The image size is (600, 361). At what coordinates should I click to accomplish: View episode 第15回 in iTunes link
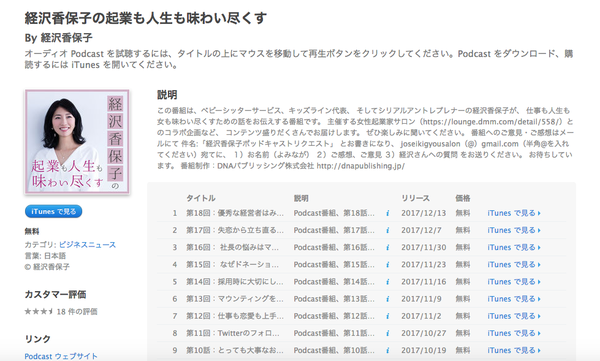pos(514,265)
